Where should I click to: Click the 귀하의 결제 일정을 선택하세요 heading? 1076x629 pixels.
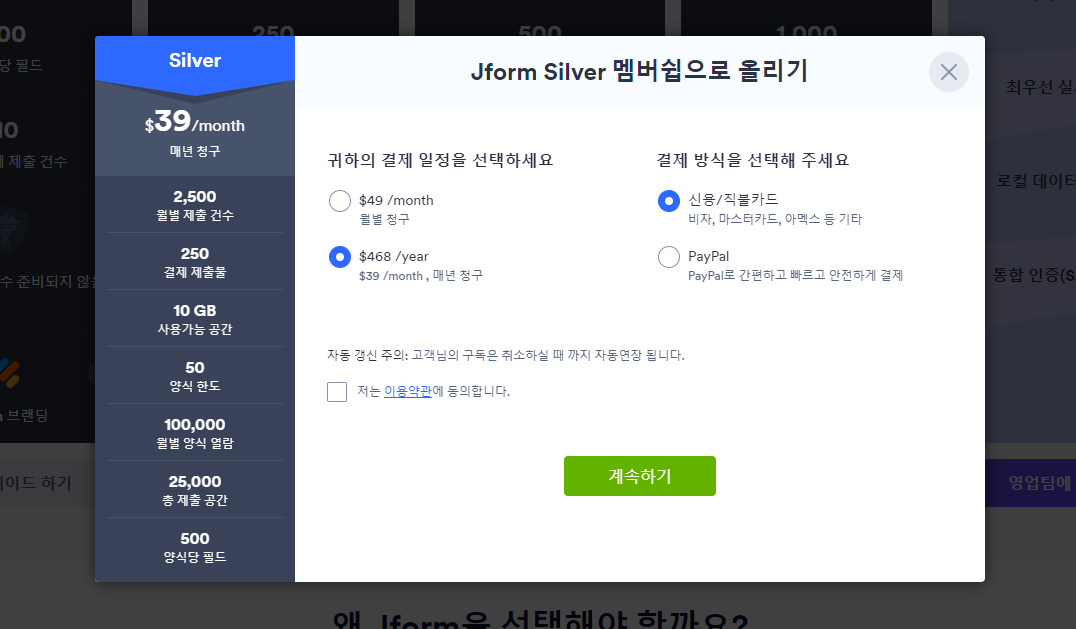pos(440,161)
